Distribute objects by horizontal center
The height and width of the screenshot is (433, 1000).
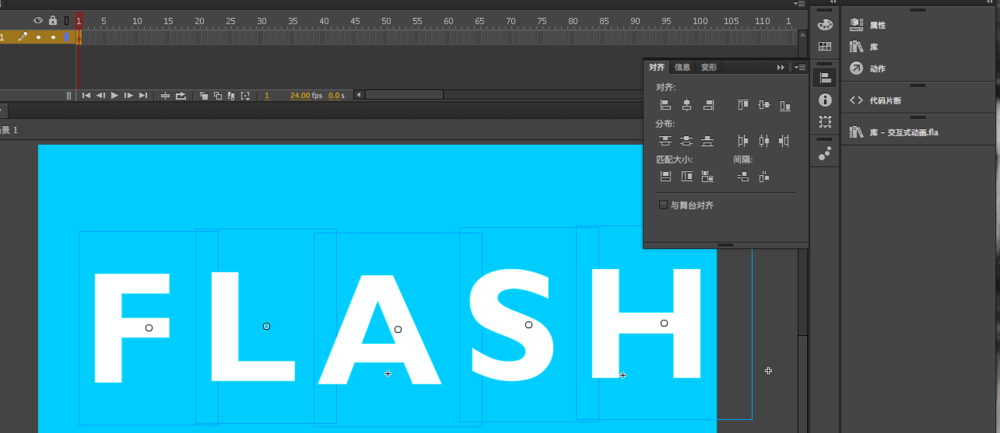764,141
